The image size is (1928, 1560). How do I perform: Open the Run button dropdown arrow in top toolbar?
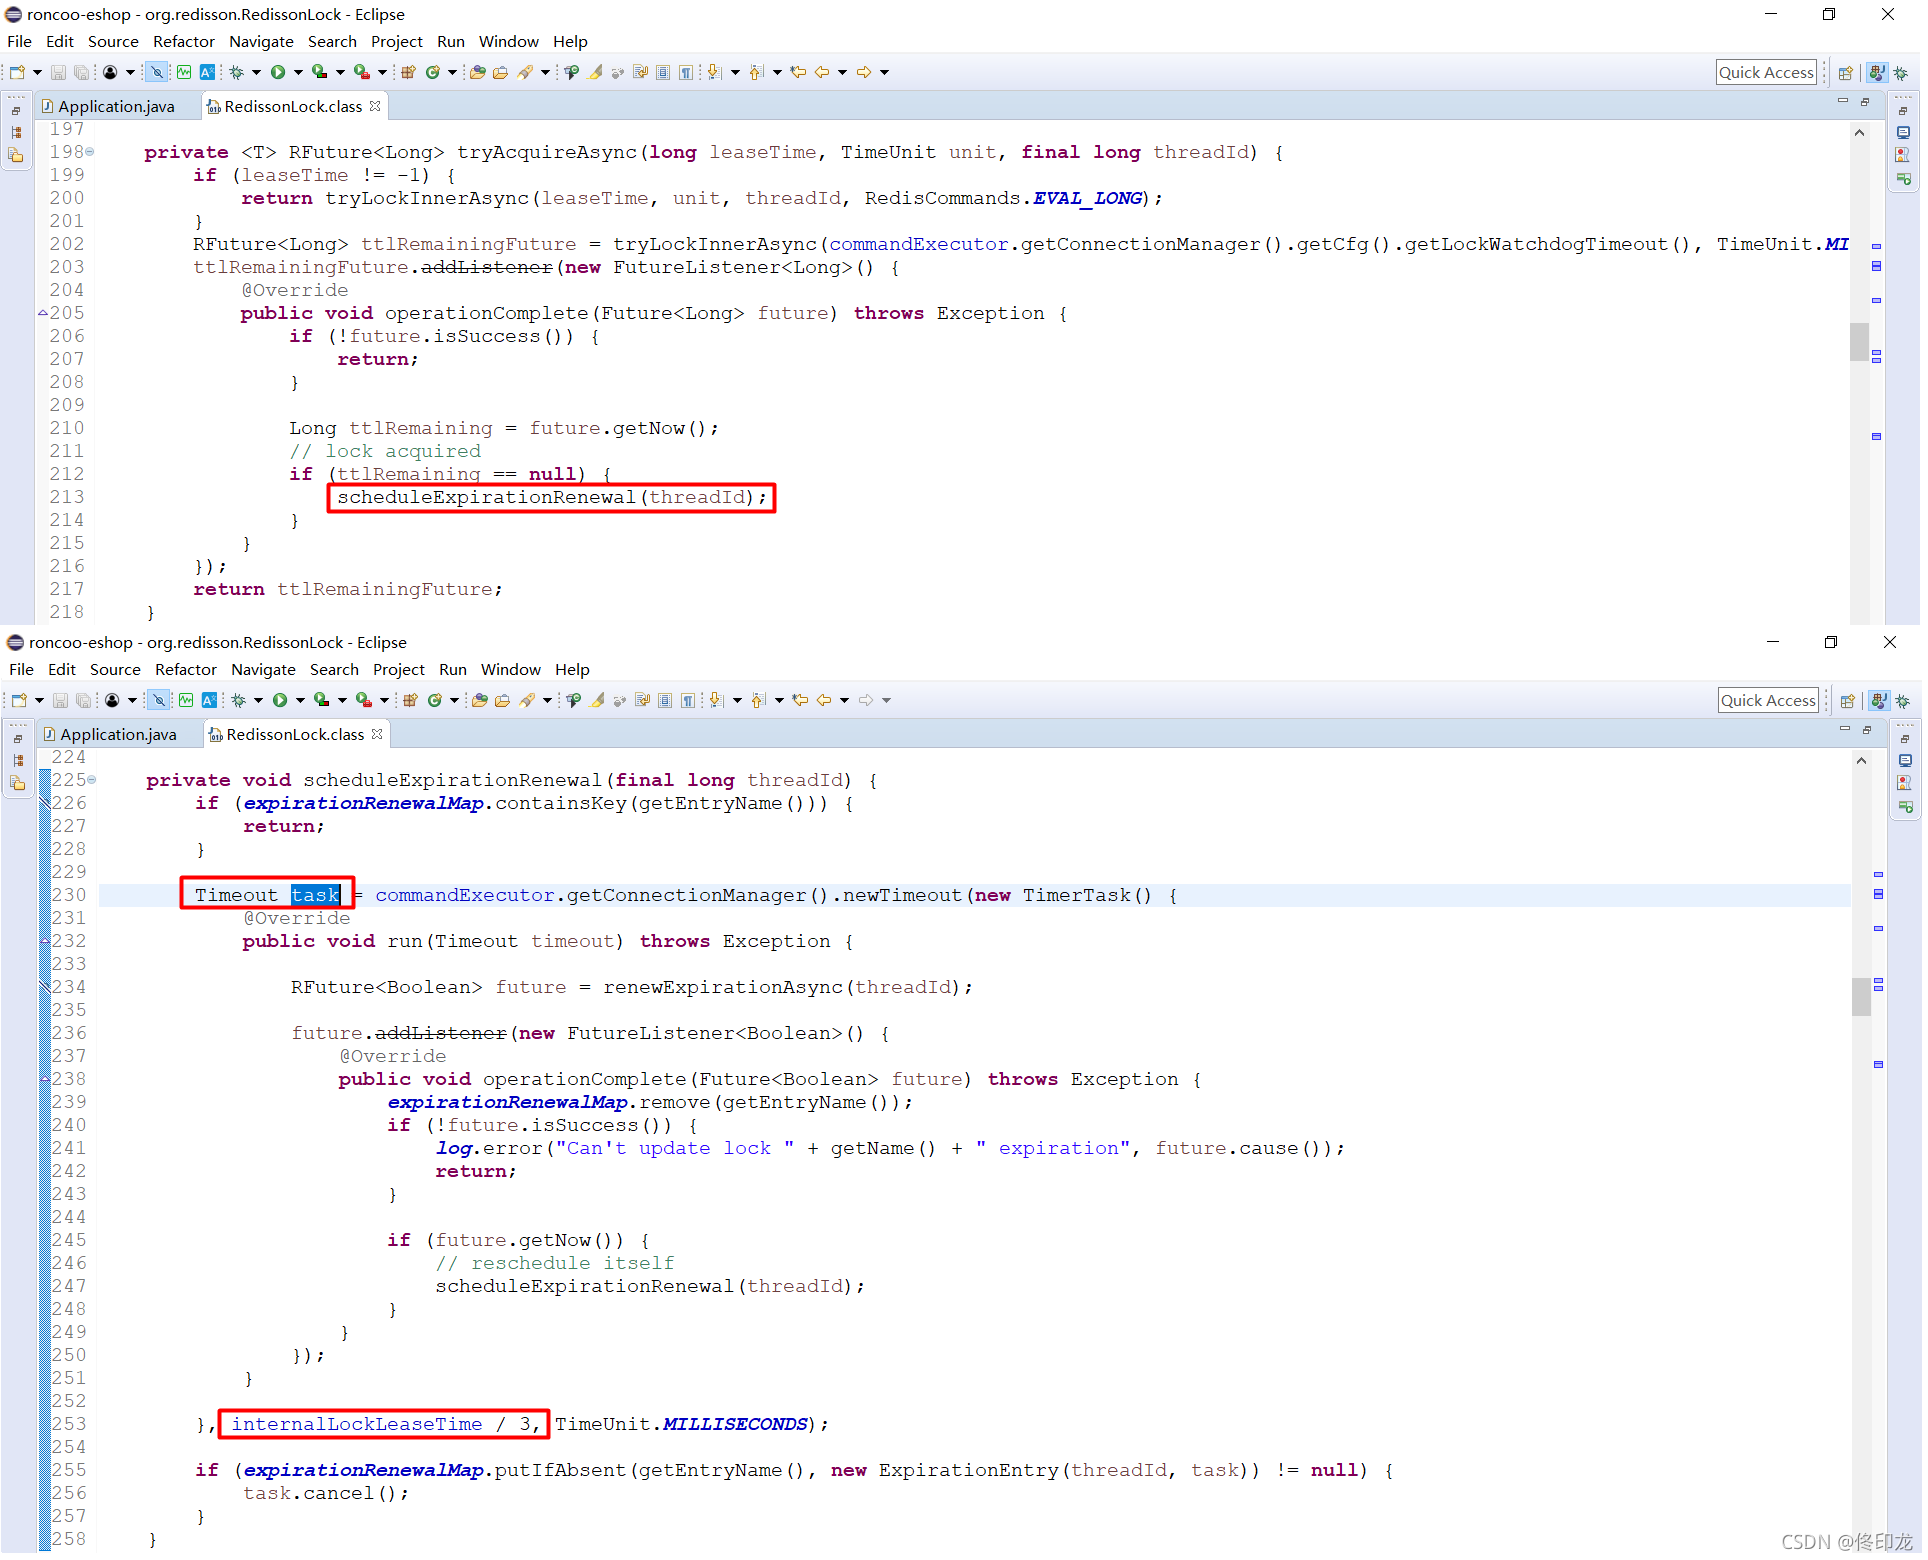(x=298, y=72)
